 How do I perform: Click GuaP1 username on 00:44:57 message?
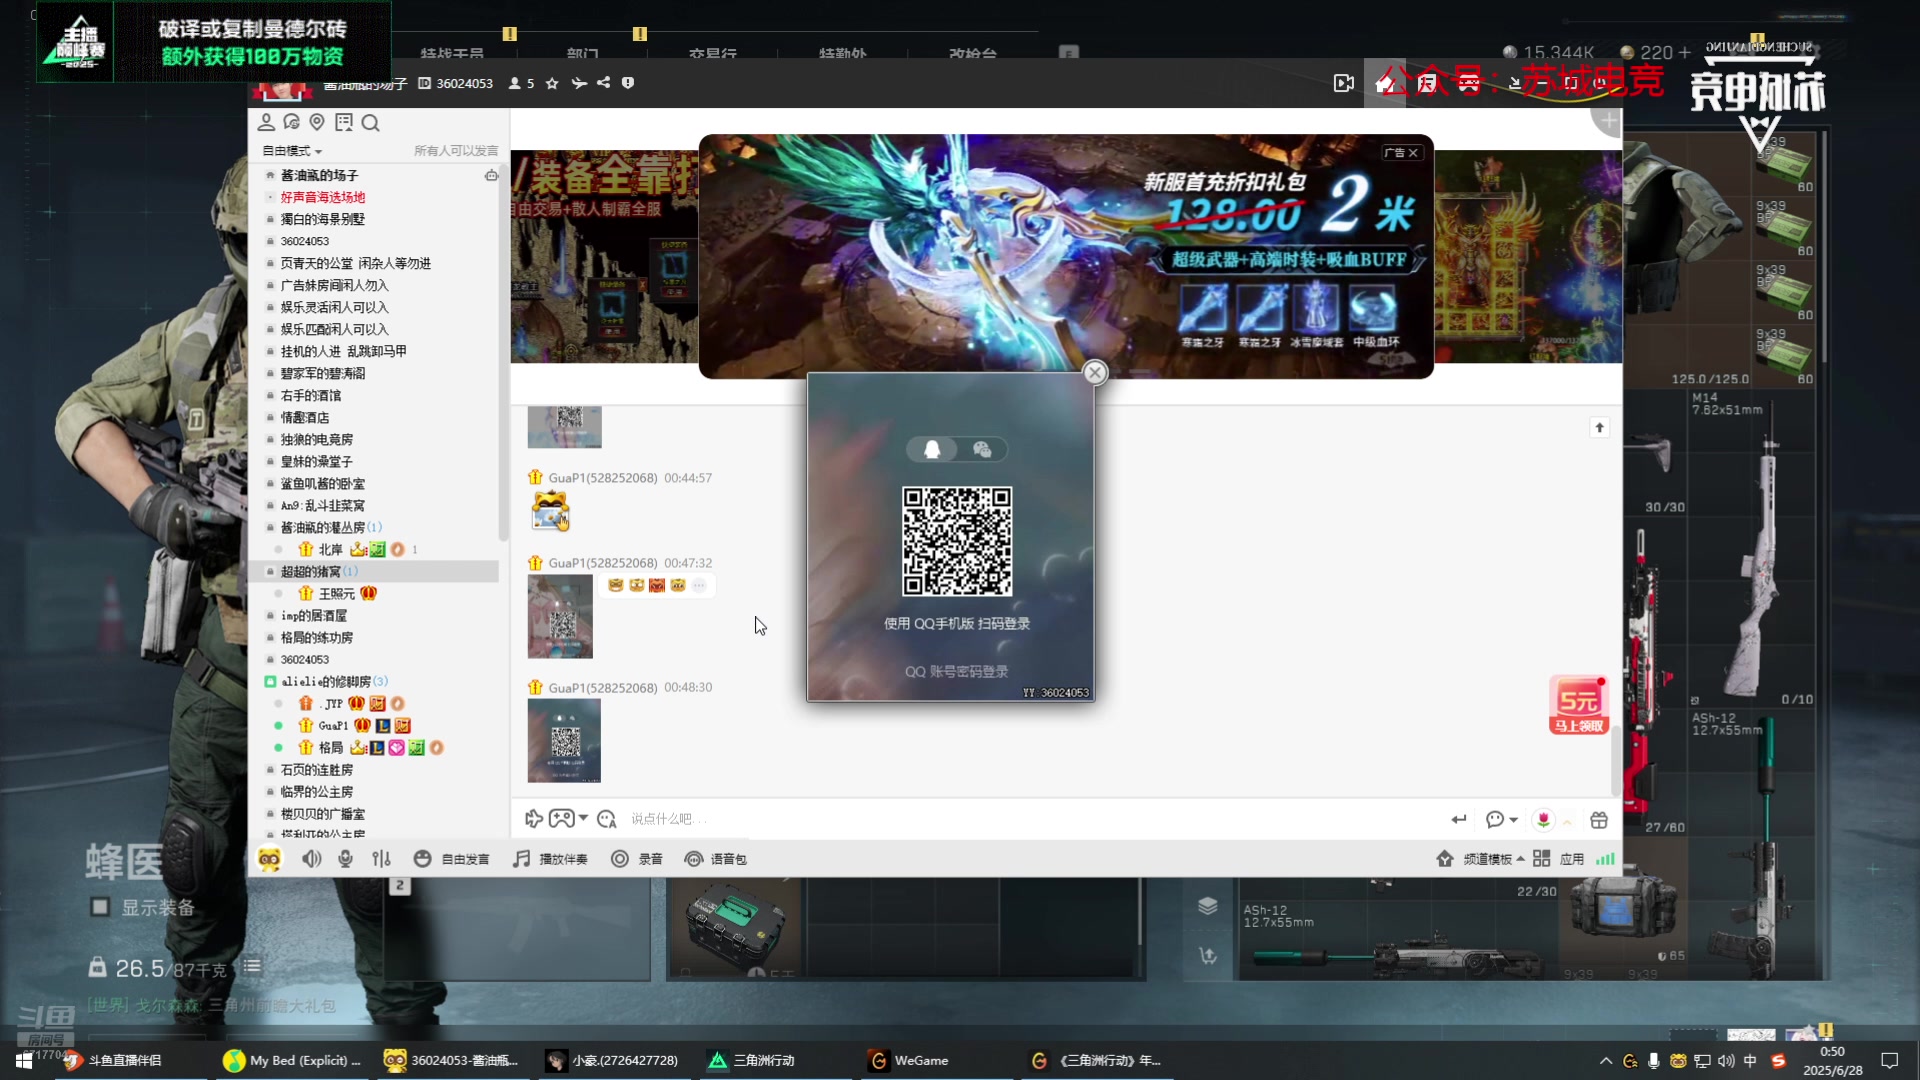[x=603, y=478]
